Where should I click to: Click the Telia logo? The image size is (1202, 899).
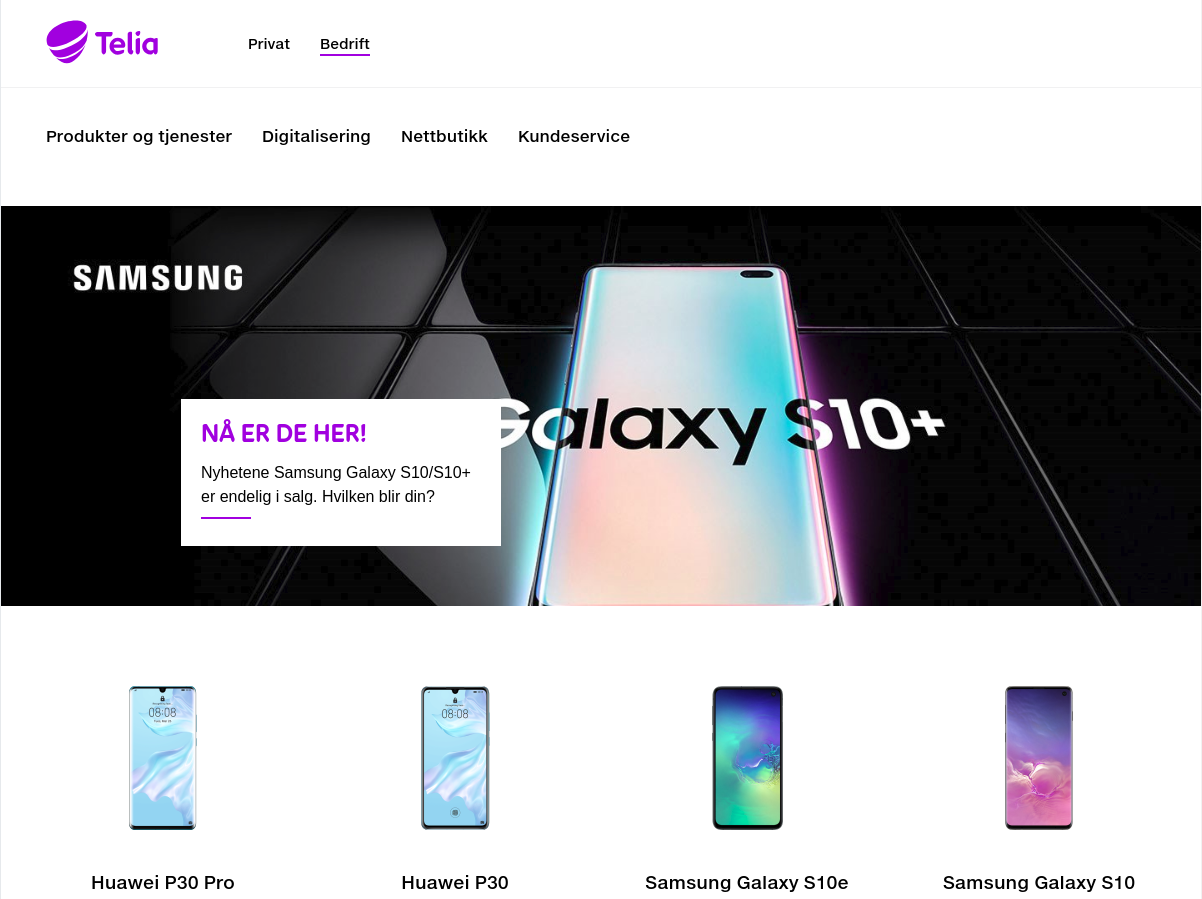click(x=102, y=43)
